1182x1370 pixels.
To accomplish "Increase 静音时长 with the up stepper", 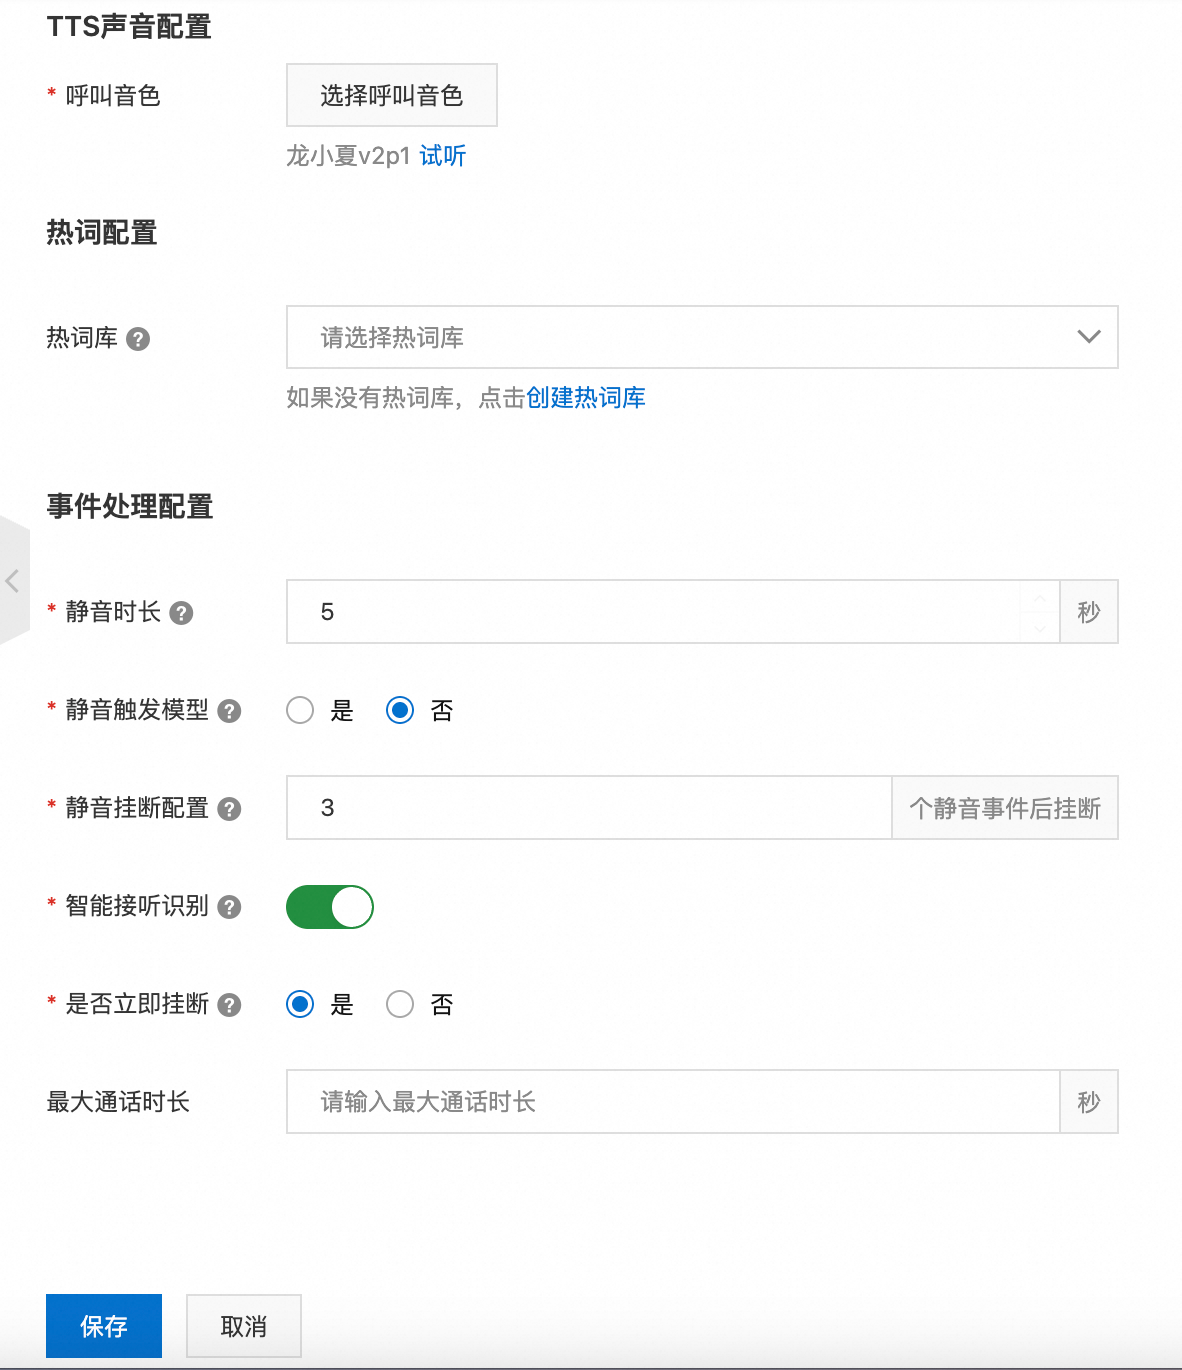I will point(1040,598).
